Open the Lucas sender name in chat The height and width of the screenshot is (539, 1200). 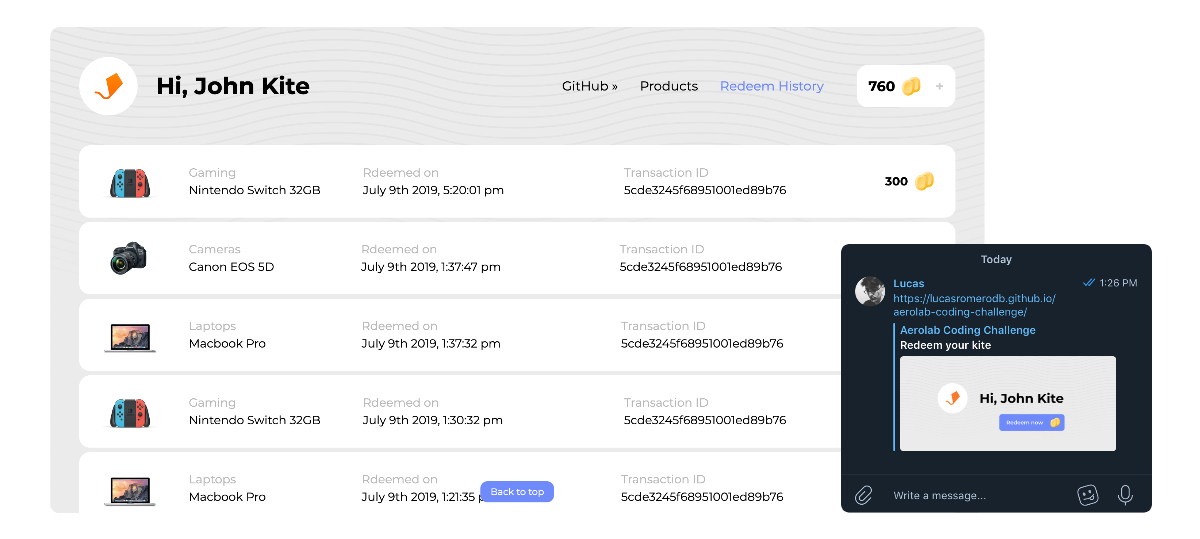[x=909, y=283]
